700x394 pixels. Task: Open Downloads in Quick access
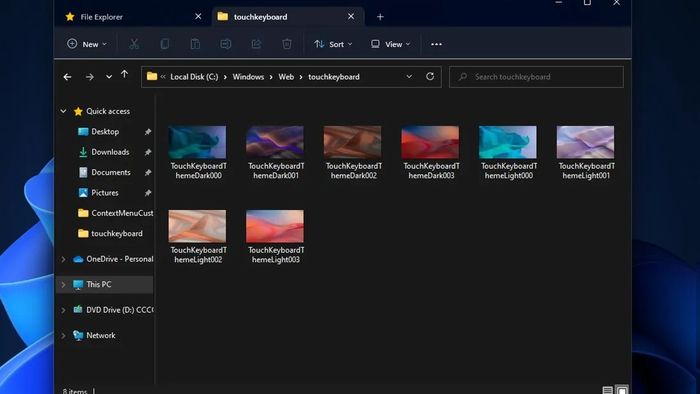[110, 152]
